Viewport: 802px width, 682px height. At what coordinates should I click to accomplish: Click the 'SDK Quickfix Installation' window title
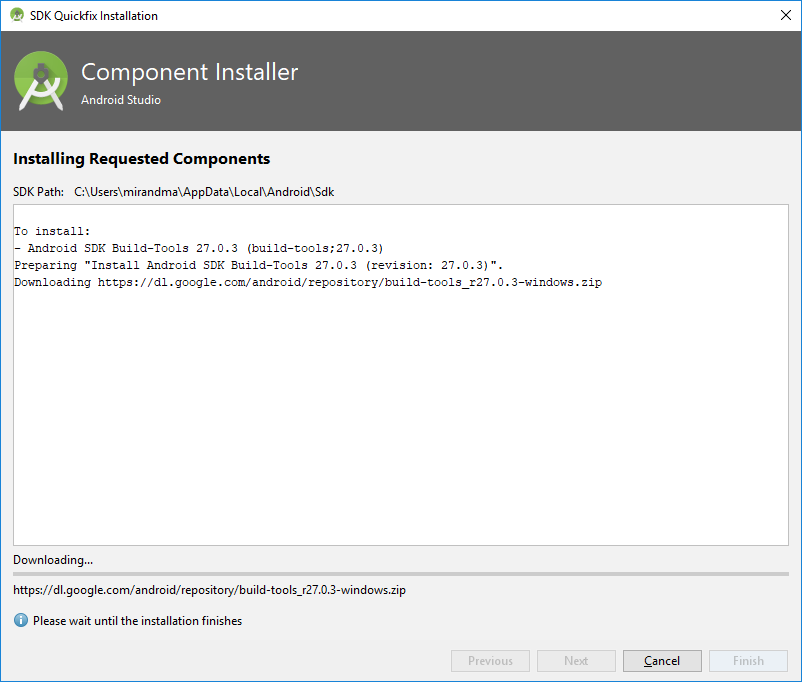[94, 16]
